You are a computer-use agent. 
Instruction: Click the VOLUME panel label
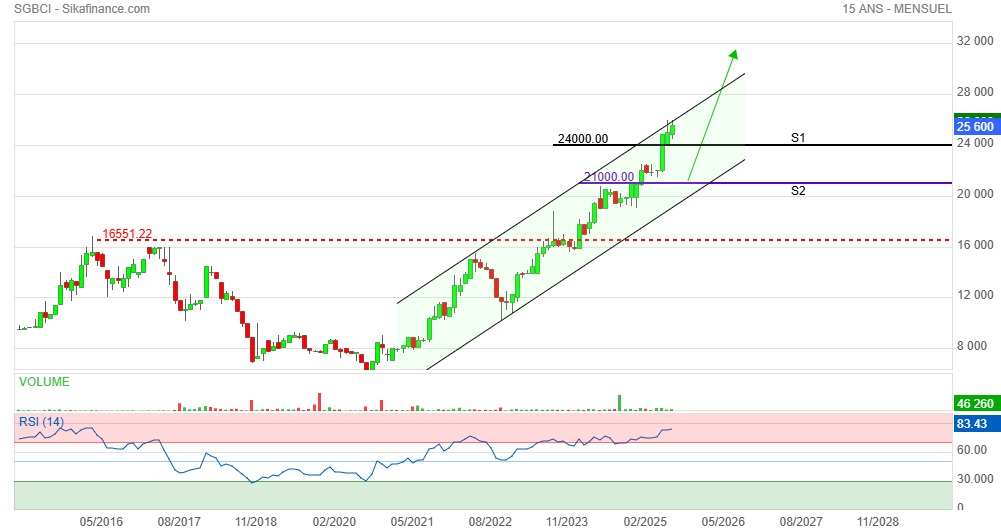pos(44,381)
